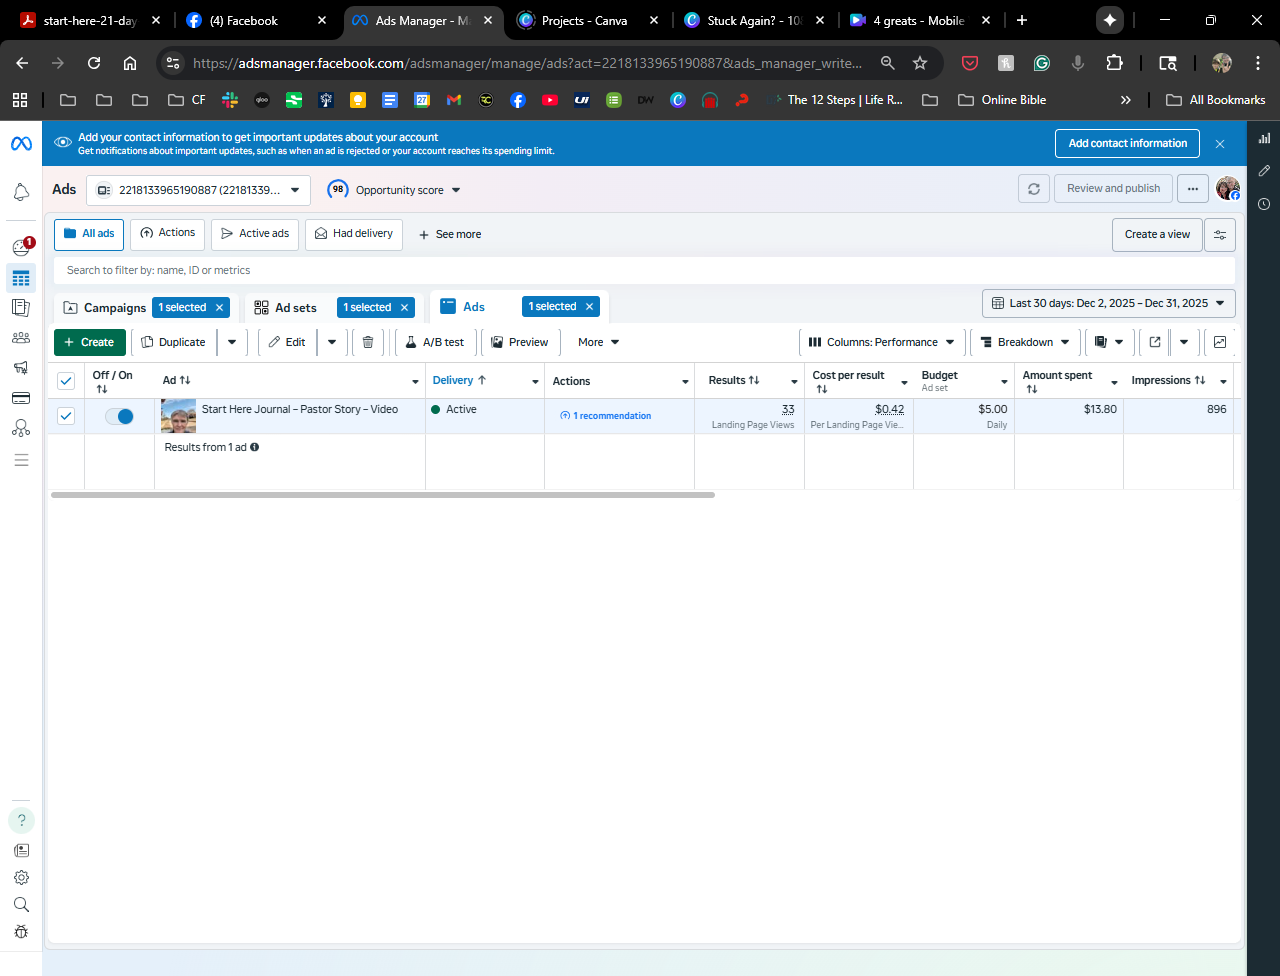The height and width of the screenshot is (976, 1280).
Task: Open the Breakdown dropdown
Action: point(1025,342)
